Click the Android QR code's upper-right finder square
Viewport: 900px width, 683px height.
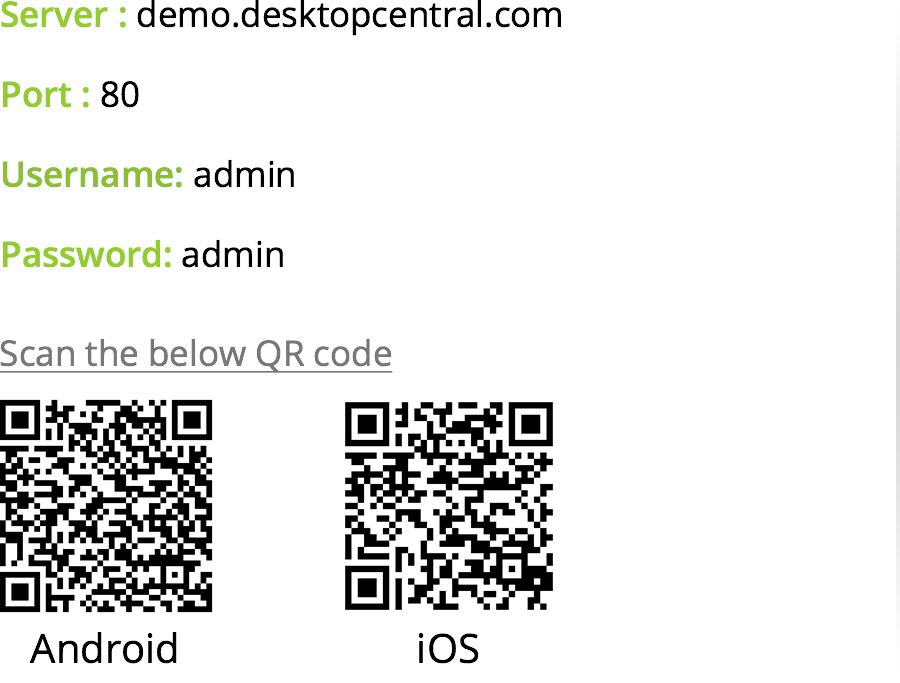(x=192, y=420)
